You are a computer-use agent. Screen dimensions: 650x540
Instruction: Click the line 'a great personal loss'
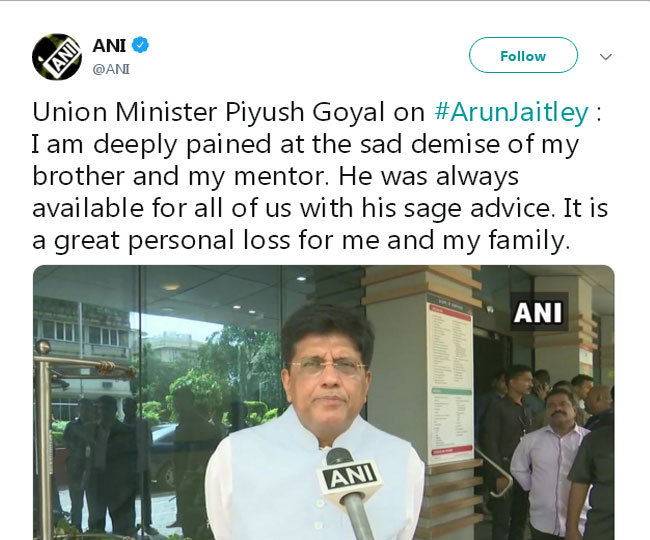[161, 240]
